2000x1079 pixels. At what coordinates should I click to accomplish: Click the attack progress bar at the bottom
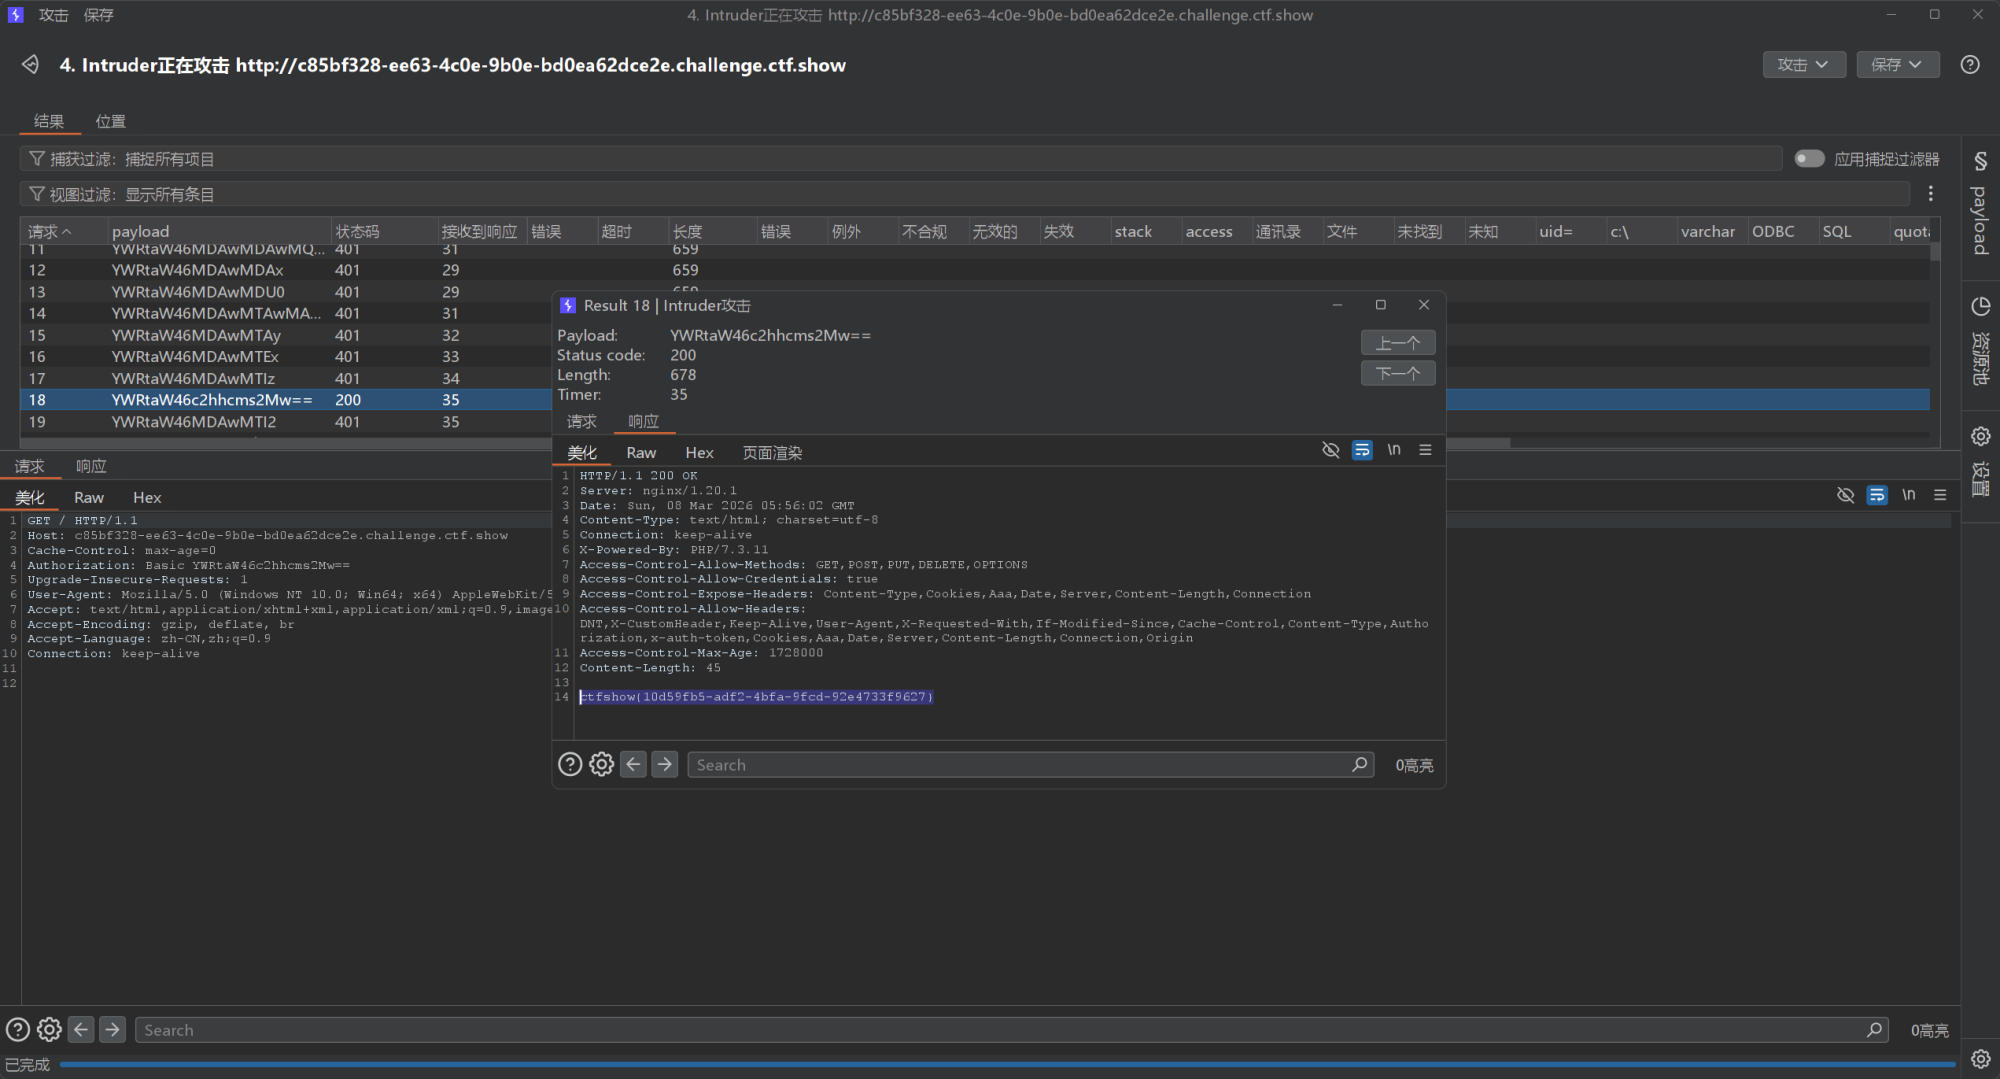coord(1000,1064)
